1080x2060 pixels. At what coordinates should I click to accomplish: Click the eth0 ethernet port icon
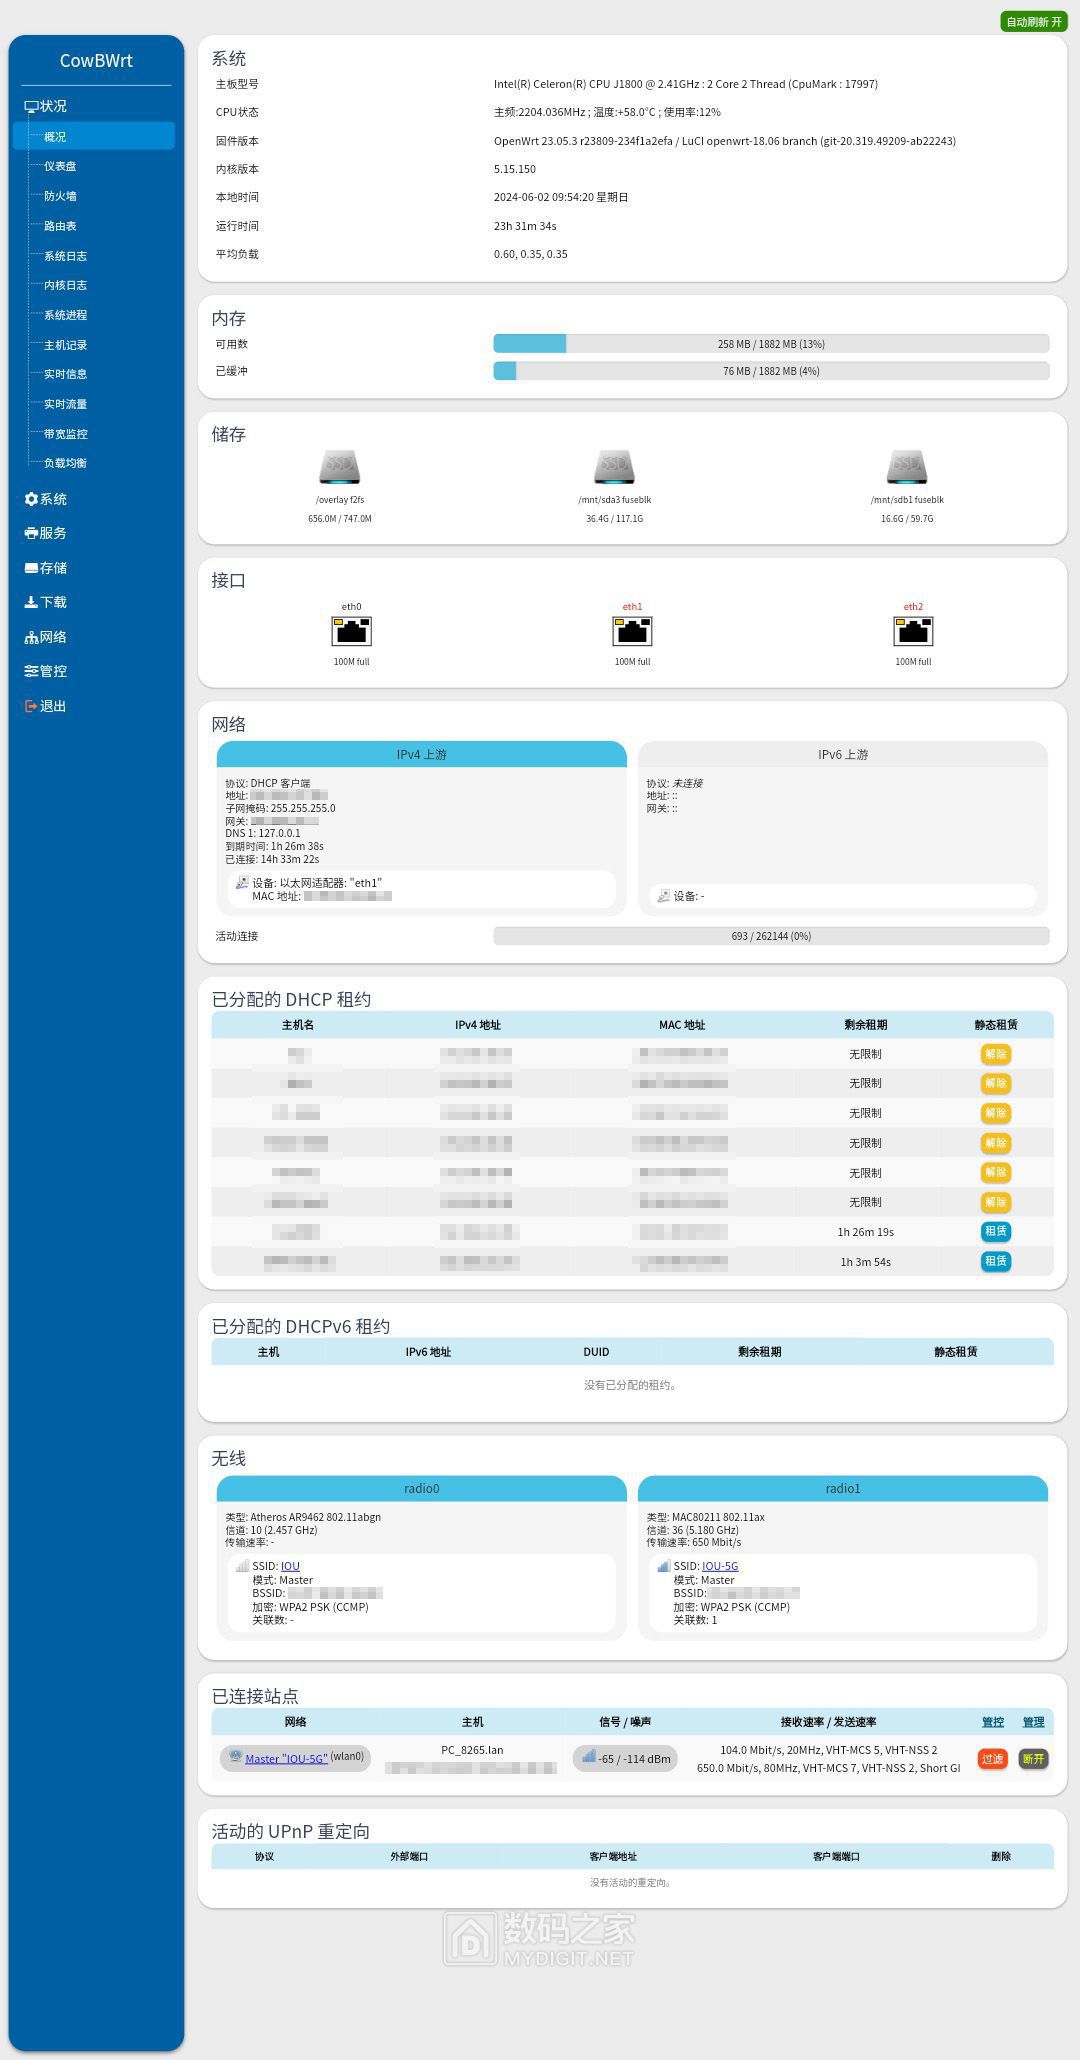point(351,631)
